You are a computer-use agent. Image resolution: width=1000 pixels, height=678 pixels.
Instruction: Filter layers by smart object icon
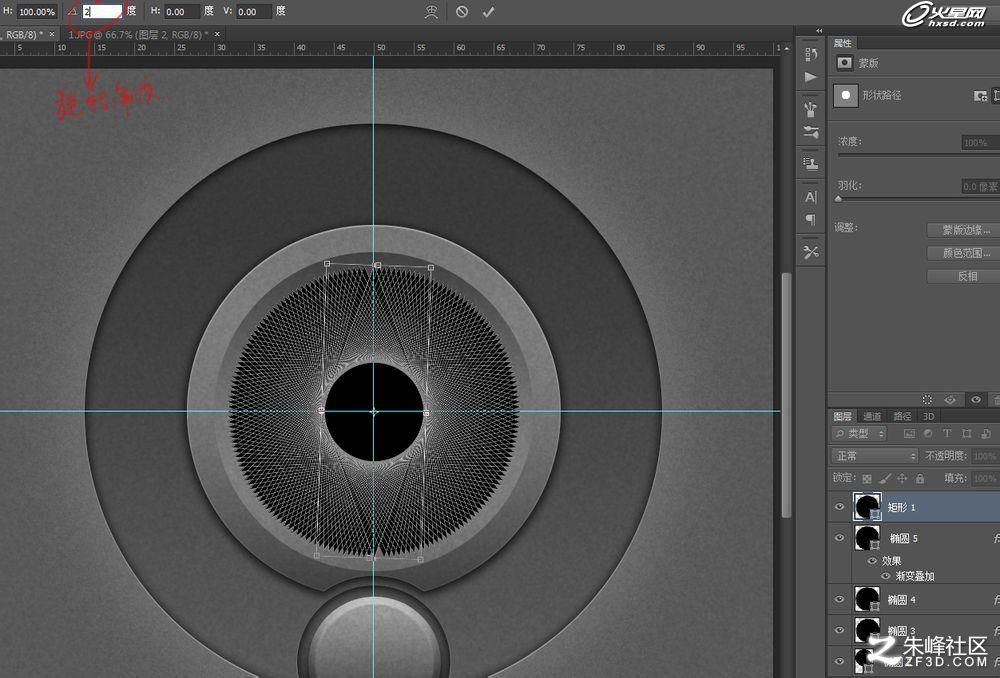[x=986, y=434]
